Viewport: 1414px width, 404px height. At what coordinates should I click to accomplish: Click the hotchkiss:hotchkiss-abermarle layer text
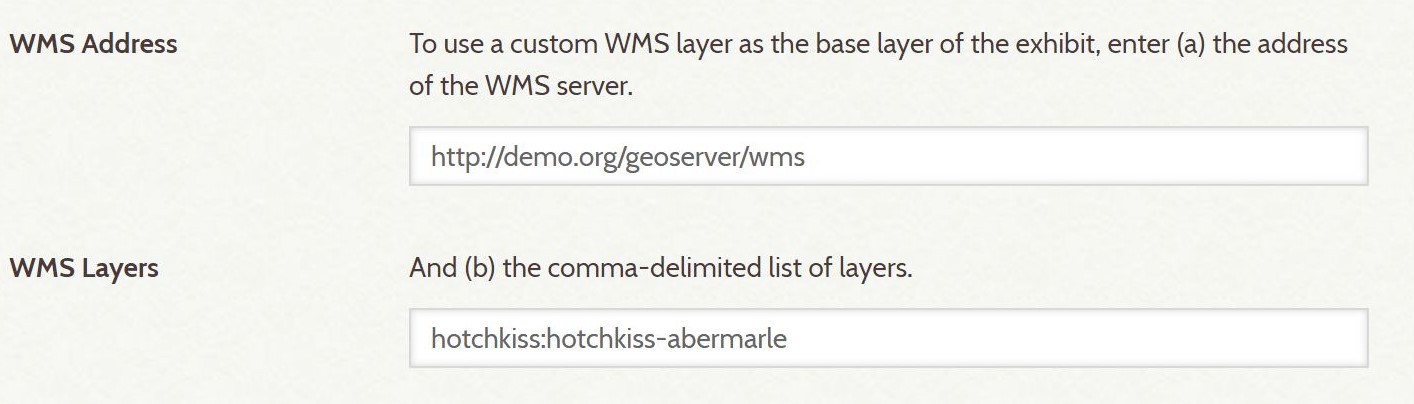tap(609, 339)
